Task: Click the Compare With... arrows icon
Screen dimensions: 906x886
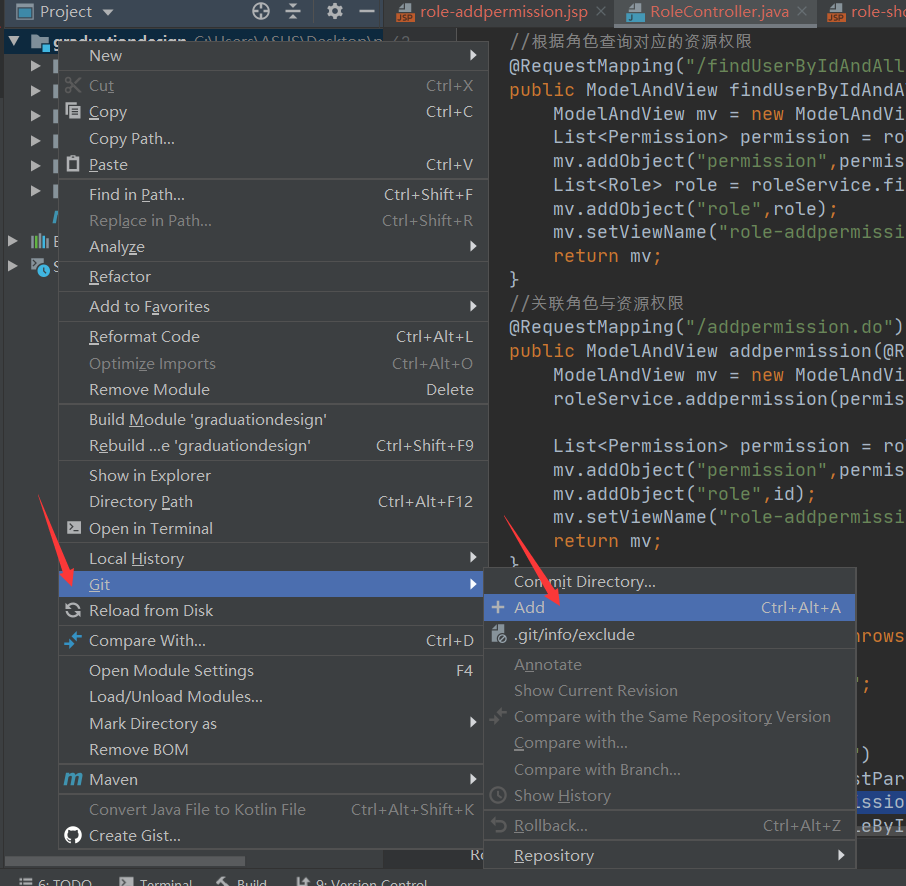Action: (73, 640)
